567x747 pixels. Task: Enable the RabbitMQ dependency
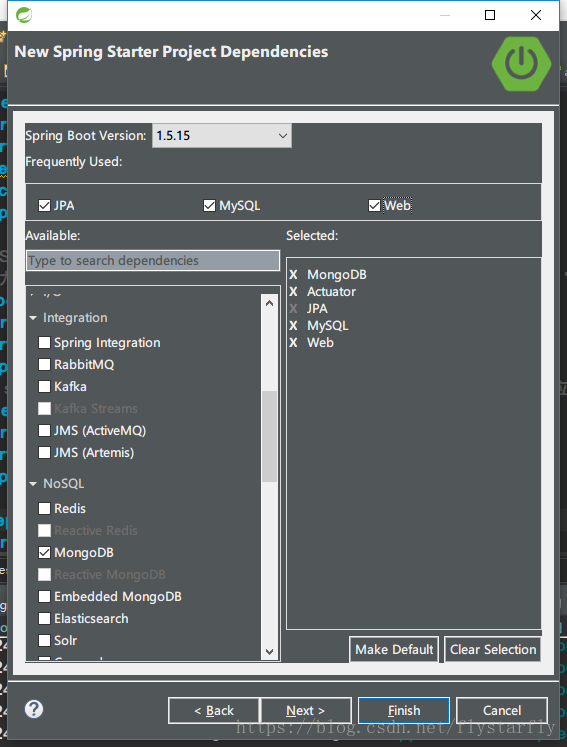point(44,364)
